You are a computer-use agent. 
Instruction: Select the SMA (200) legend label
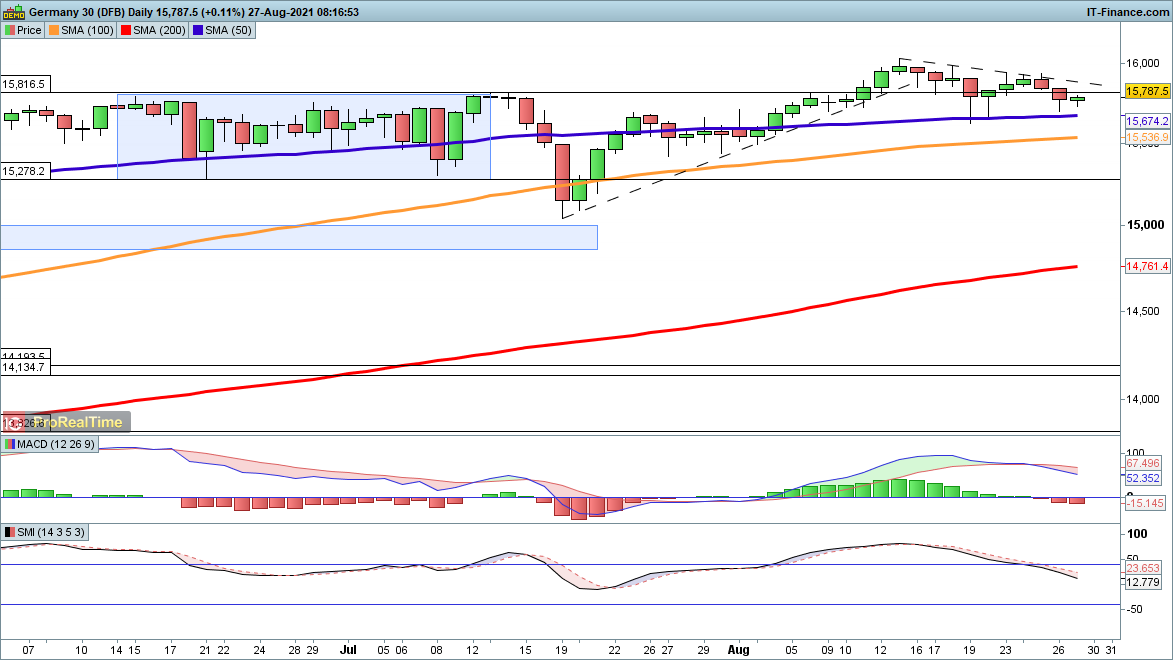[x=160, y=30]
